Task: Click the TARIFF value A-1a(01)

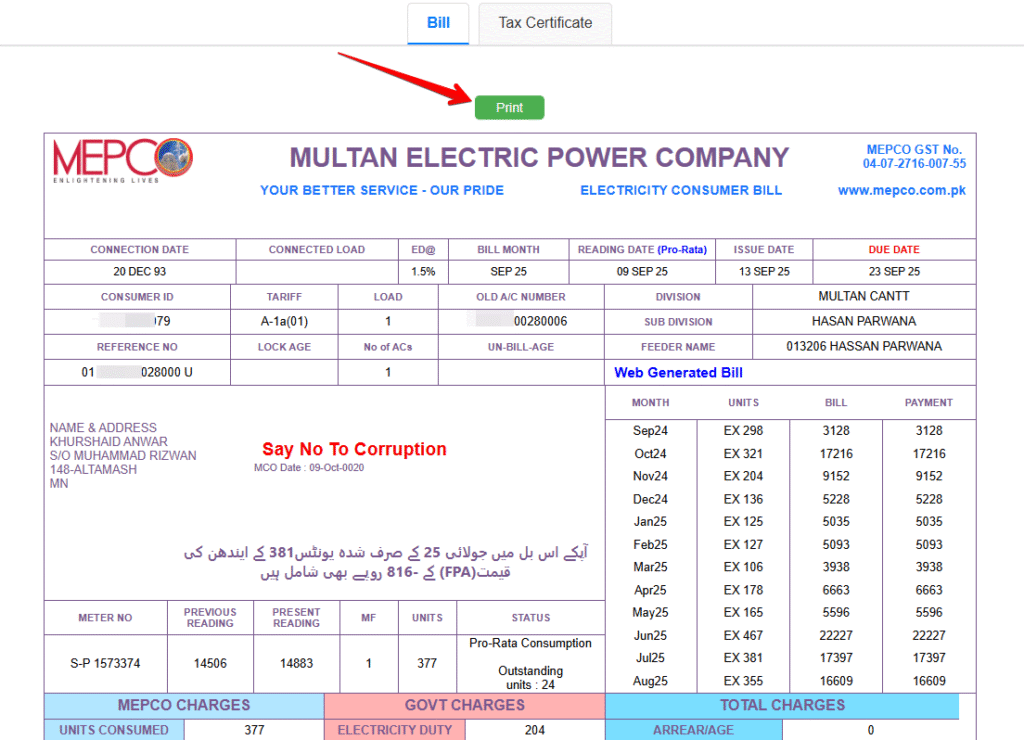Action: point(285,322)
